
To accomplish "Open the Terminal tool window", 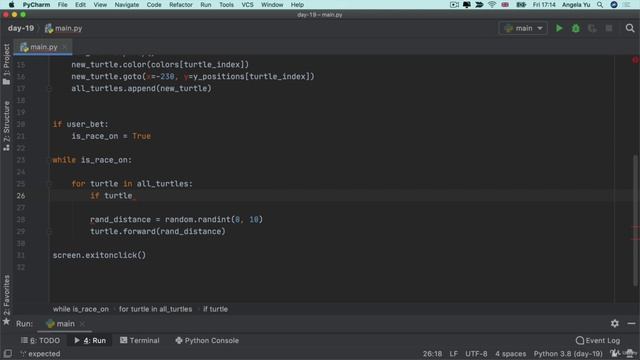I will 140,340.
